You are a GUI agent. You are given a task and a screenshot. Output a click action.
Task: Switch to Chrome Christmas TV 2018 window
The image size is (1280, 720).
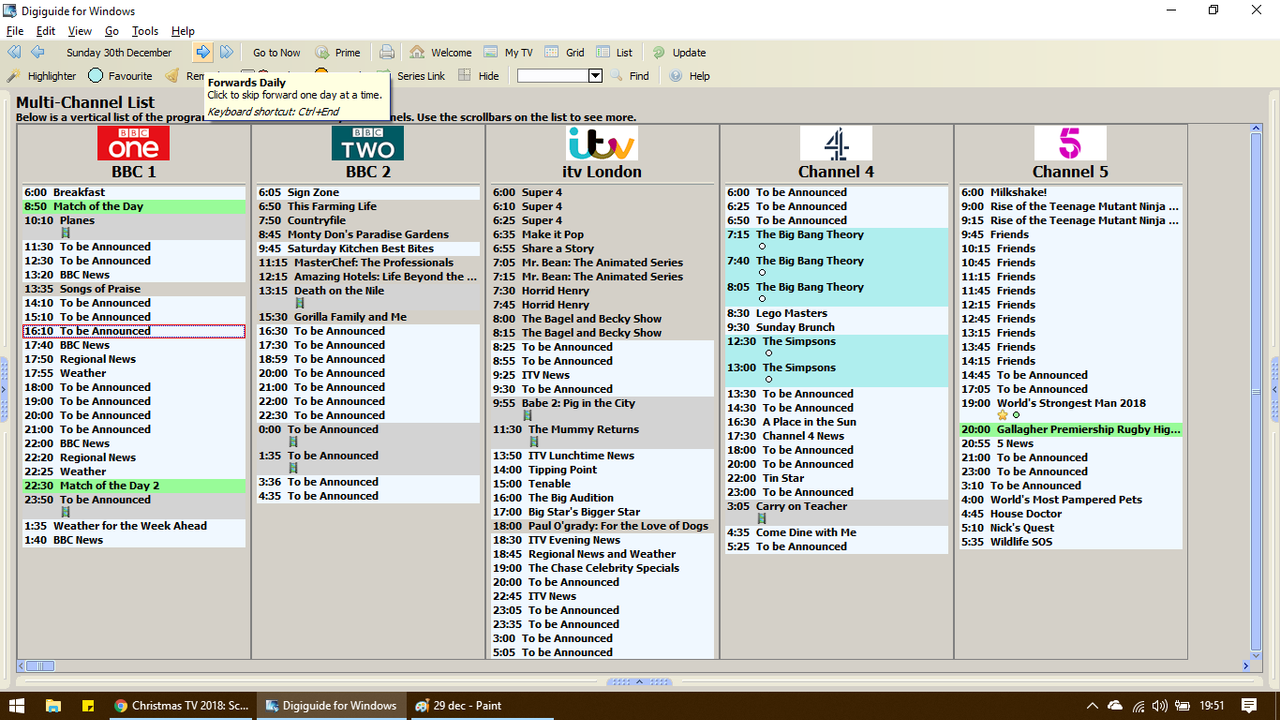(x=181, y=705)
